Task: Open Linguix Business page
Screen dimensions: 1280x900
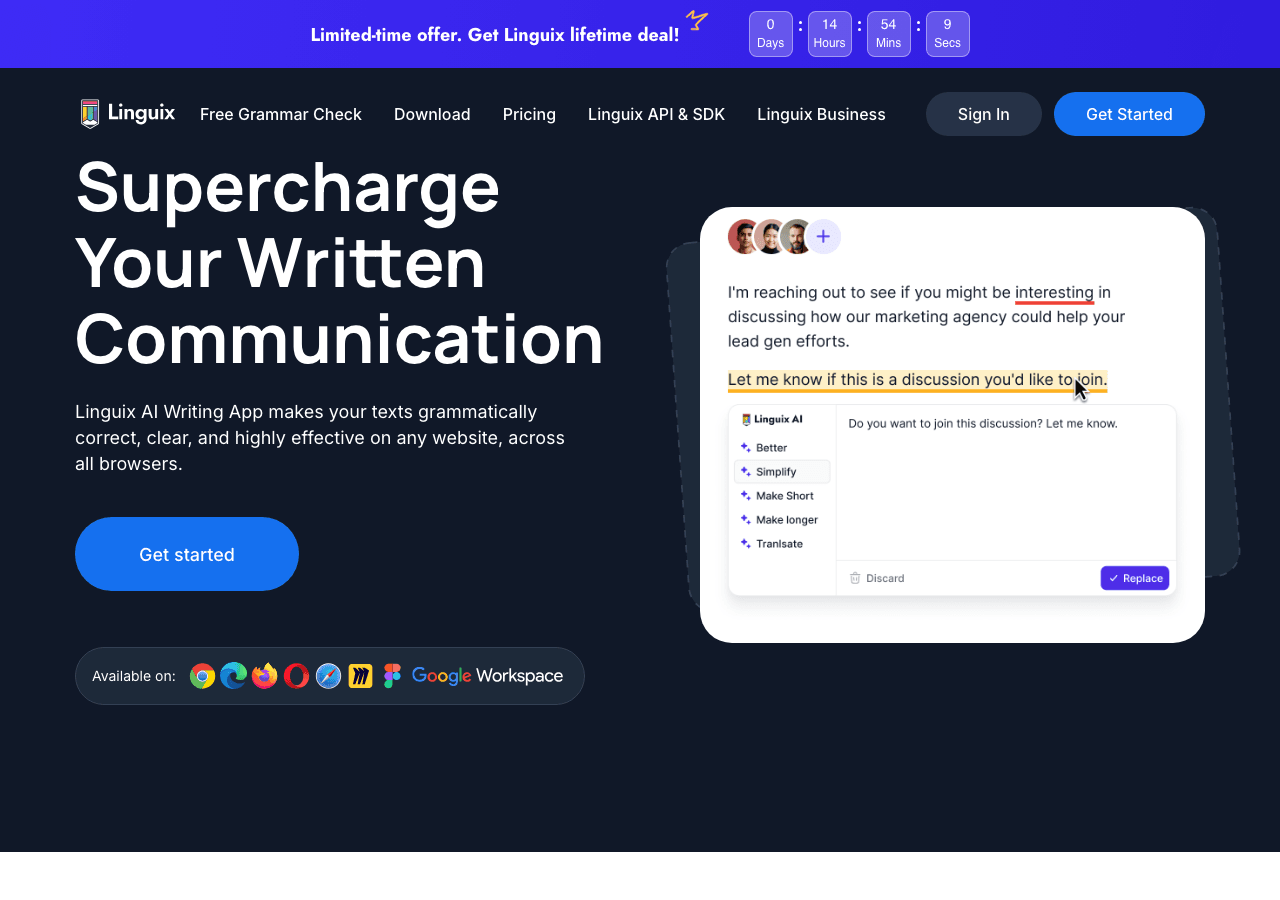Action: (821, 114)
